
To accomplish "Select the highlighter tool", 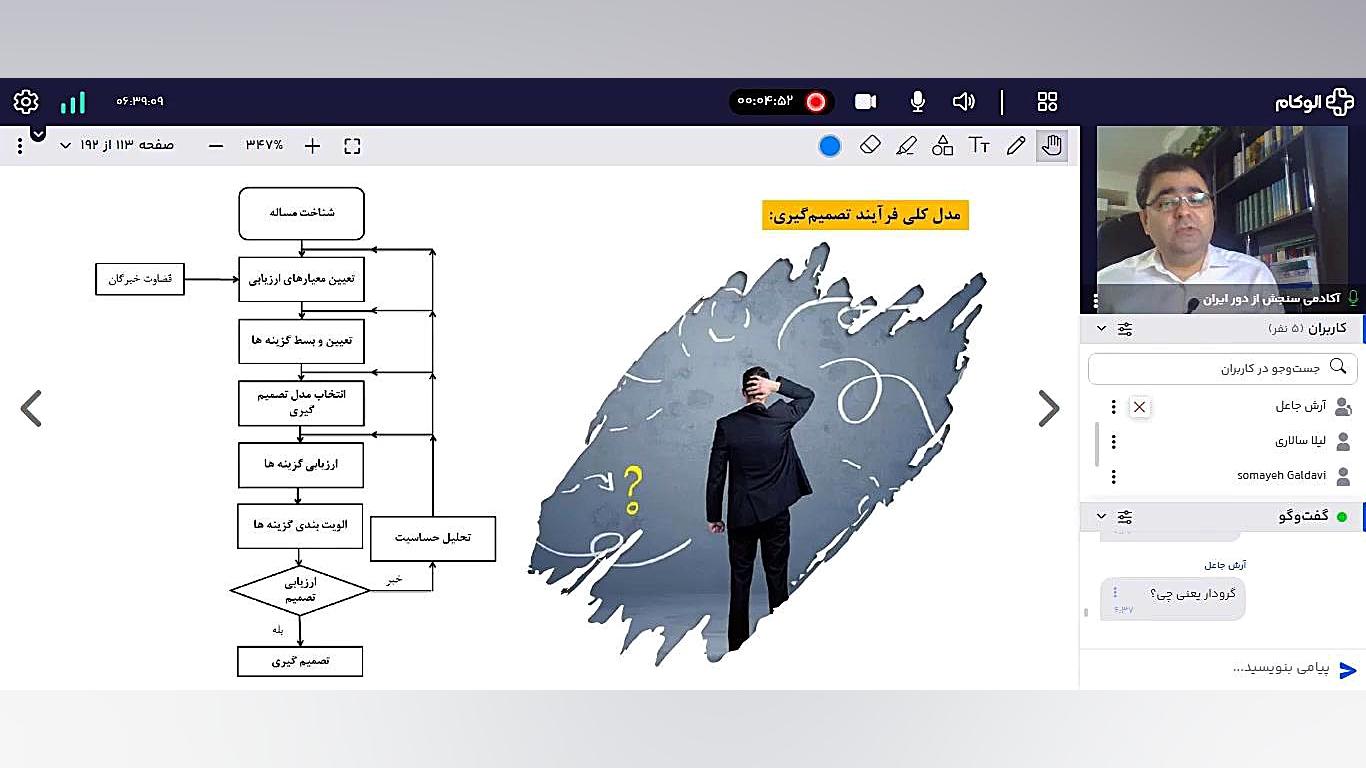I will tap(906, 146).
